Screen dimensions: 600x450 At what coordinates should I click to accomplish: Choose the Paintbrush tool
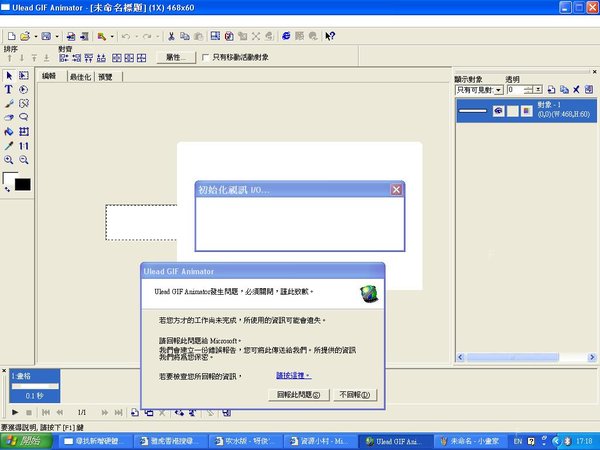(x=9, y=103)
